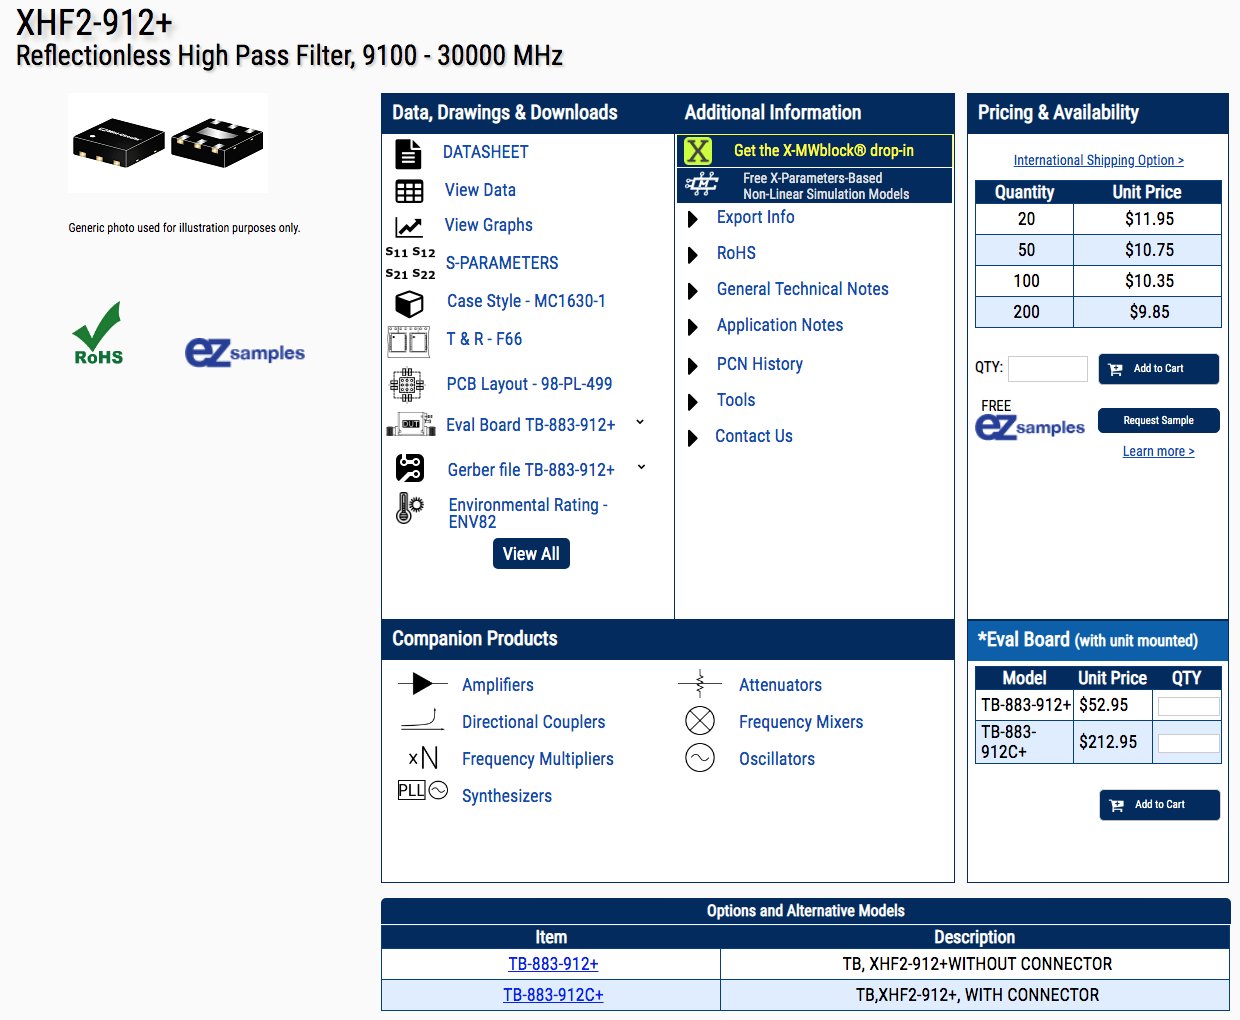Click the View All button
This screenshot has height=1020, width=1240.
pos(531,554)
